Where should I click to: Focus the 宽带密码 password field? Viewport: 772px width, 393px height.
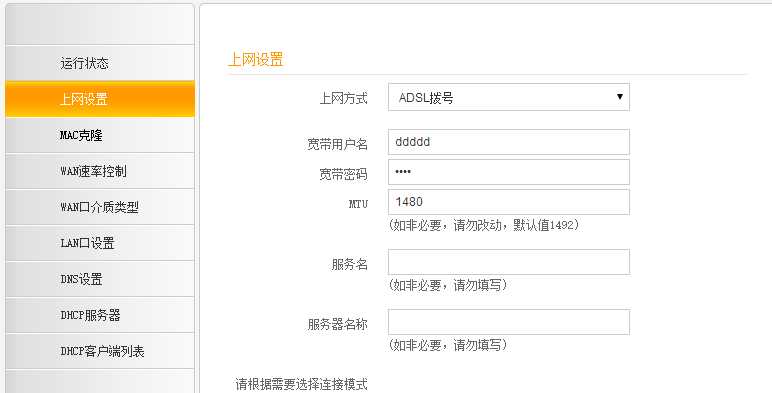(x=509, y=172)
